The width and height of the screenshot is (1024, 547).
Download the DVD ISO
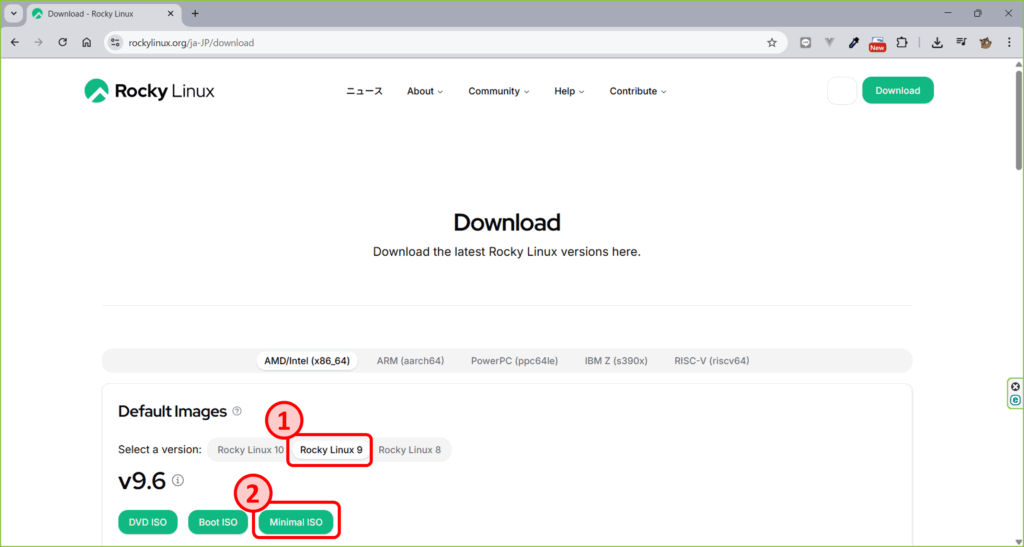[148, 522]
